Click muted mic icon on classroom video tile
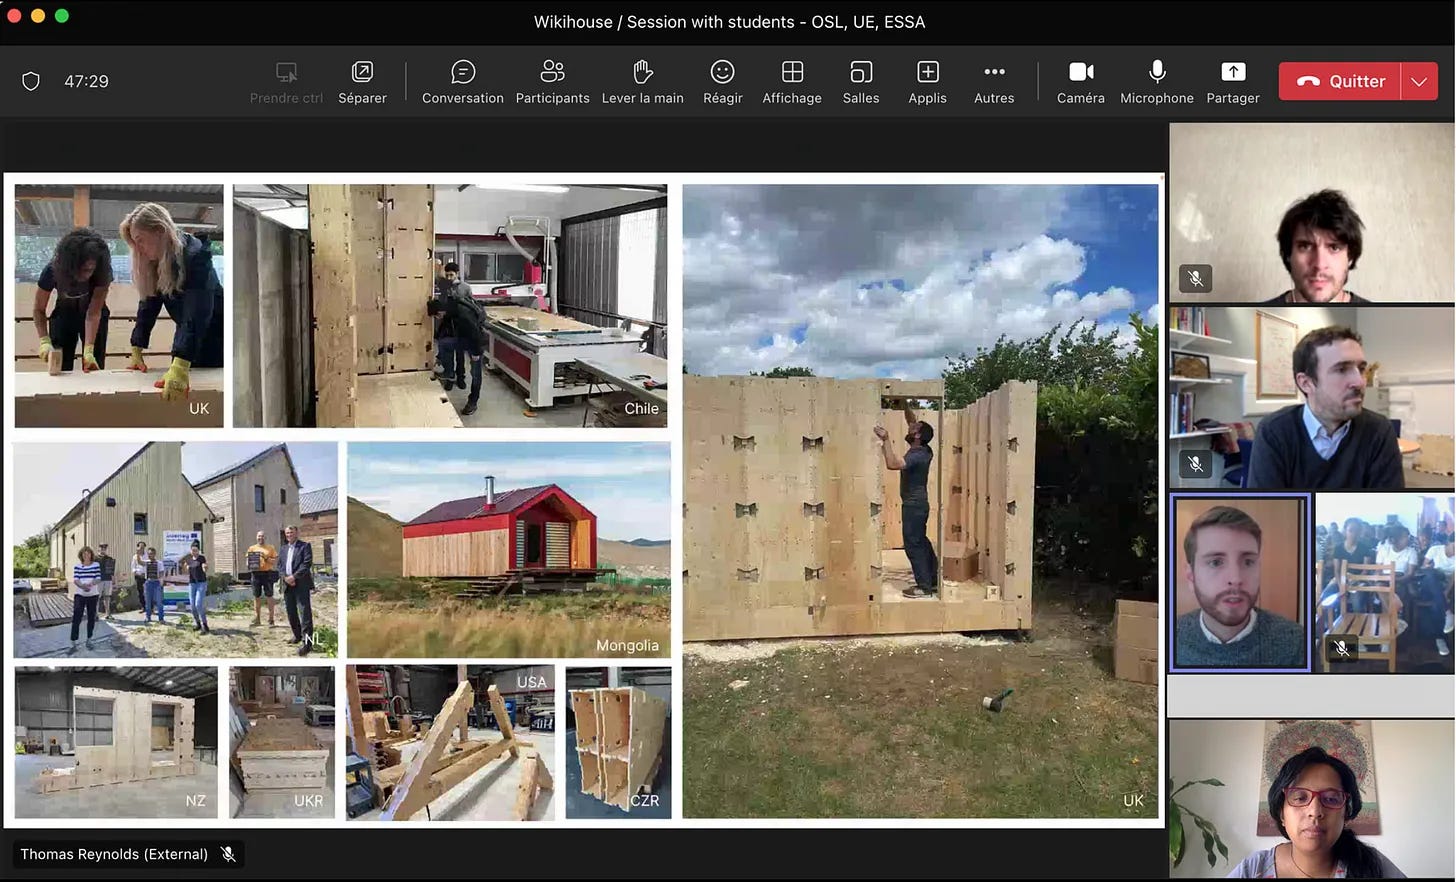The width and height of the screenshot is (1456, 882). (1341, 648)
